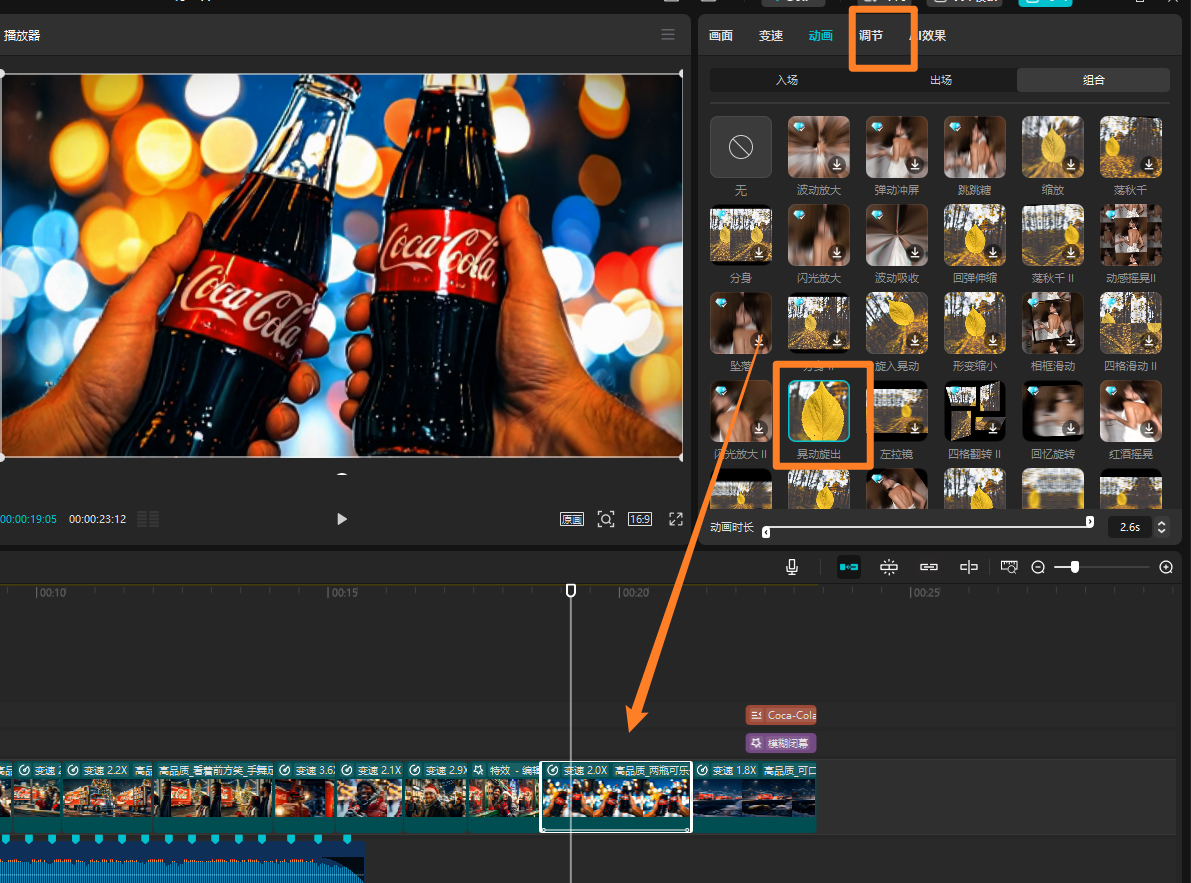Apply the 闪光放大 animation
The image size is (1191, 883).
click(x=819, y=235)
